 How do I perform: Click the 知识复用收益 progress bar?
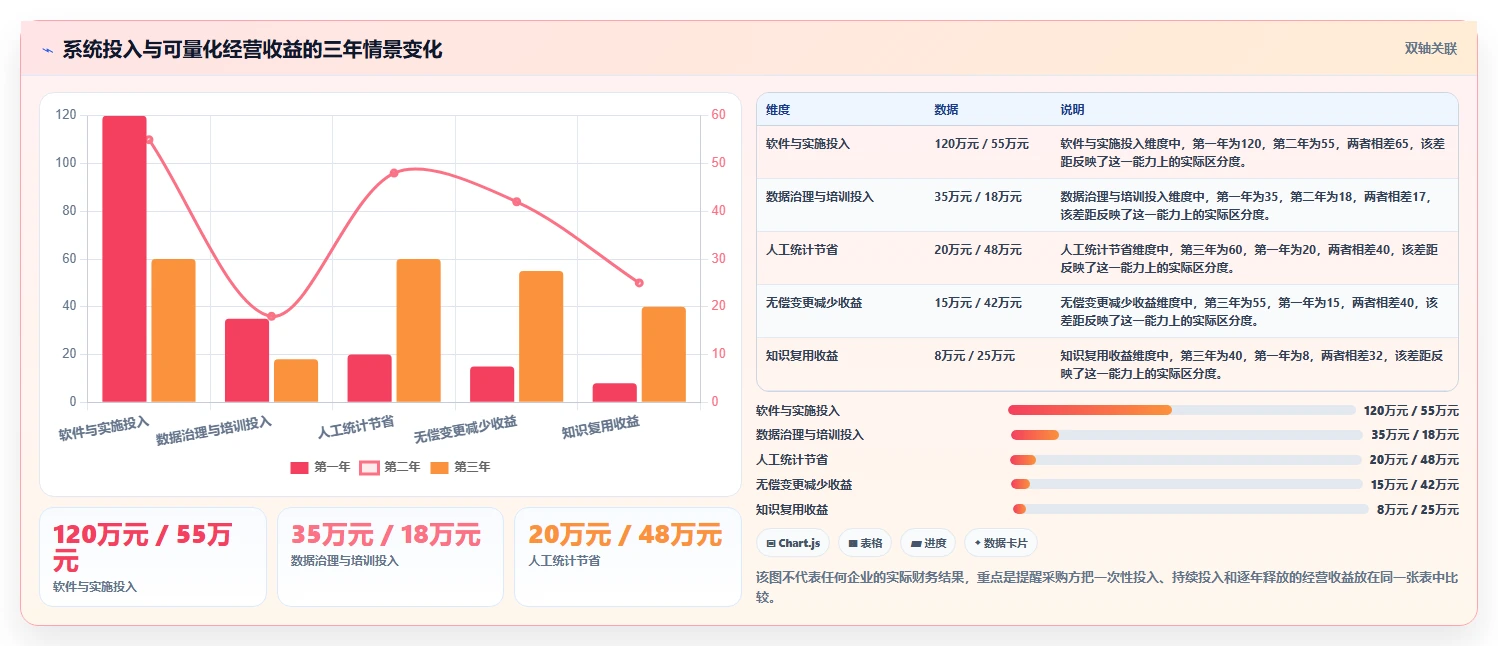(1190, 509)
